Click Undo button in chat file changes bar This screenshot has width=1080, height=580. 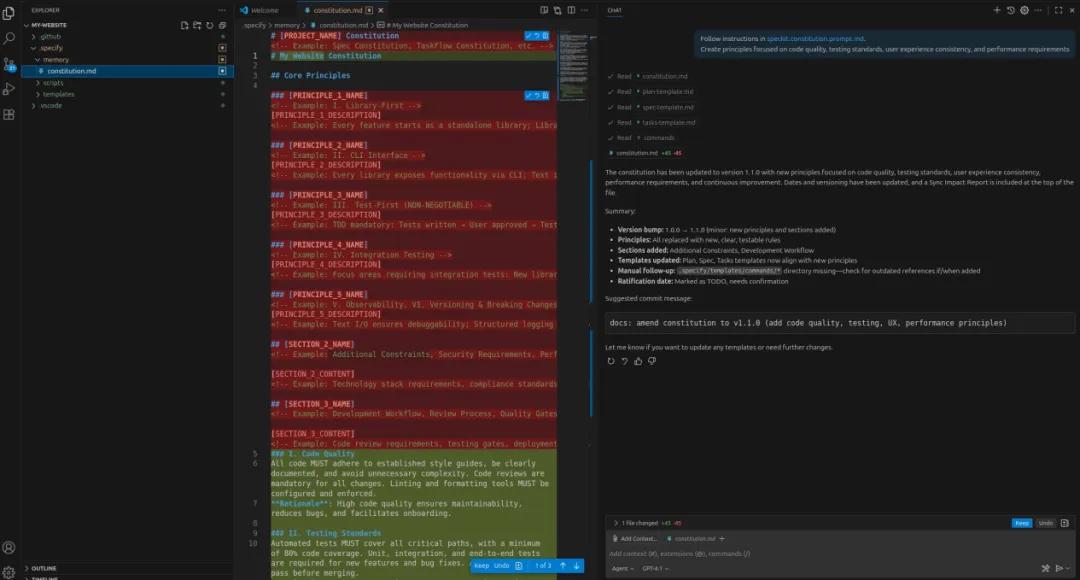[1045, 523]
